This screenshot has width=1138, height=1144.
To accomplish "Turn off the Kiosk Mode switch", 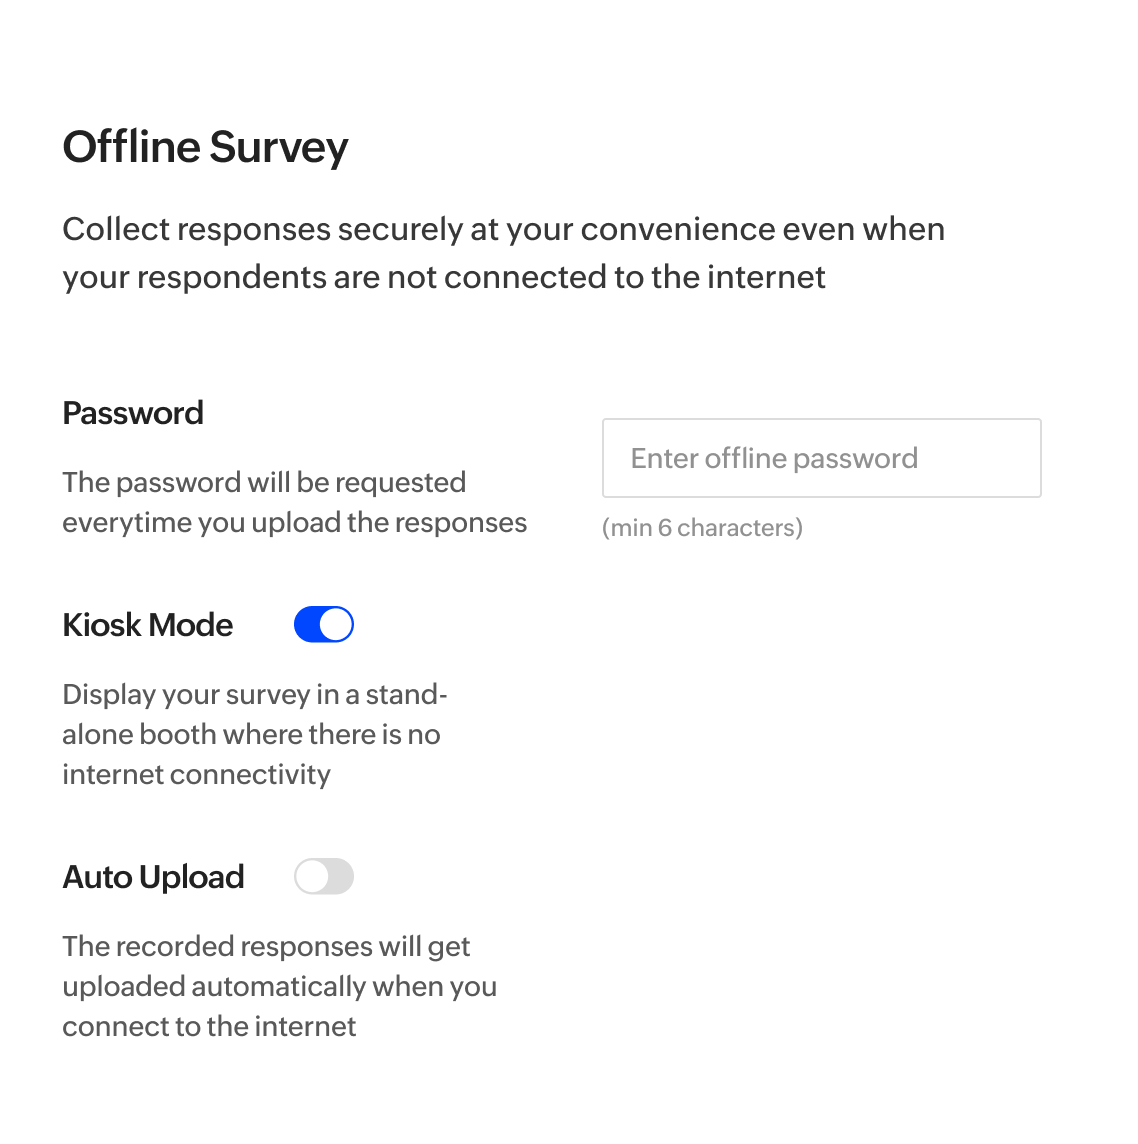I will coord(323,625).
